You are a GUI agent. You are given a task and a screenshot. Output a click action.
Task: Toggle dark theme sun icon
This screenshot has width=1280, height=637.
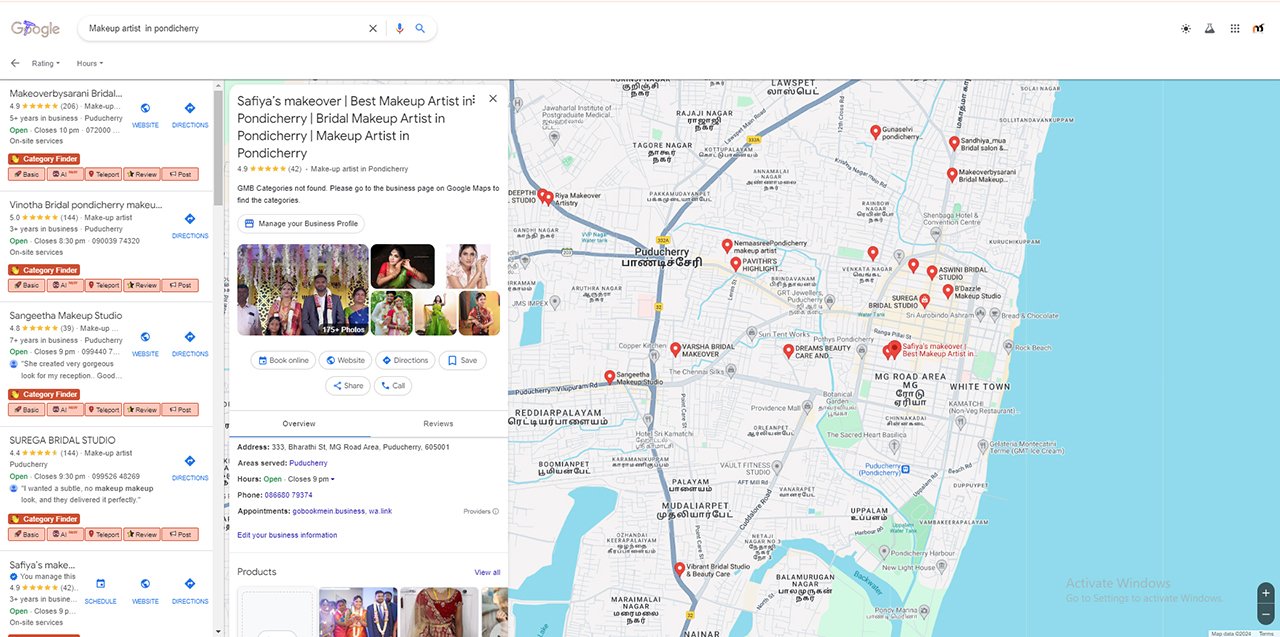[x=1186, y=29]
